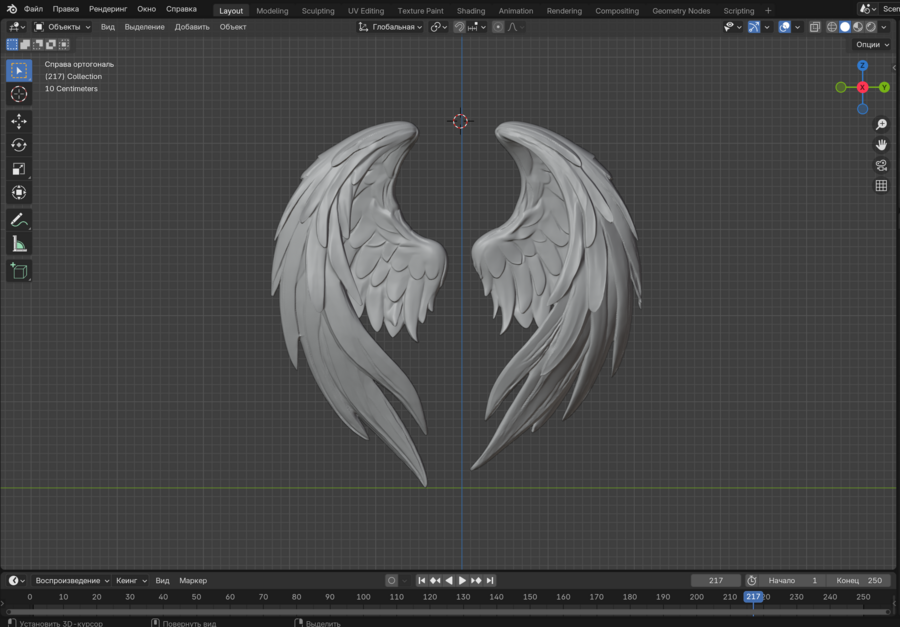
Task: Enable snapping magnet toggle
Action: tap(459, 27)
